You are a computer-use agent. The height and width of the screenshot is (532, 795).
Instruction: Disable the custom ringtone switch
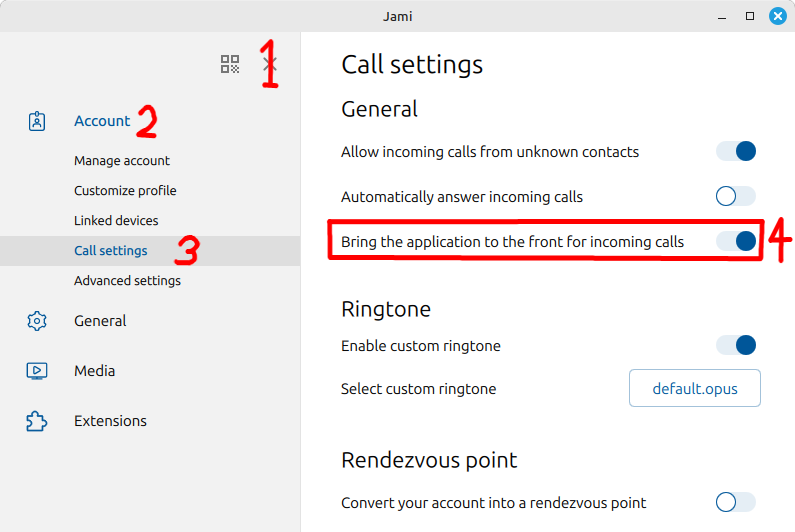pos(736,345)
